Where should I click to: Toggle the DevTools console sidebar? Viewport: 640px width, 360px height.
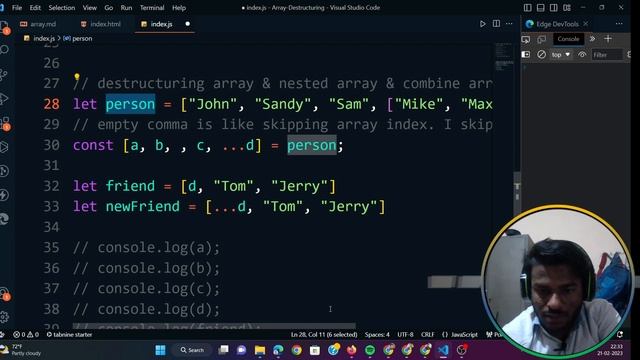(526, 54)
